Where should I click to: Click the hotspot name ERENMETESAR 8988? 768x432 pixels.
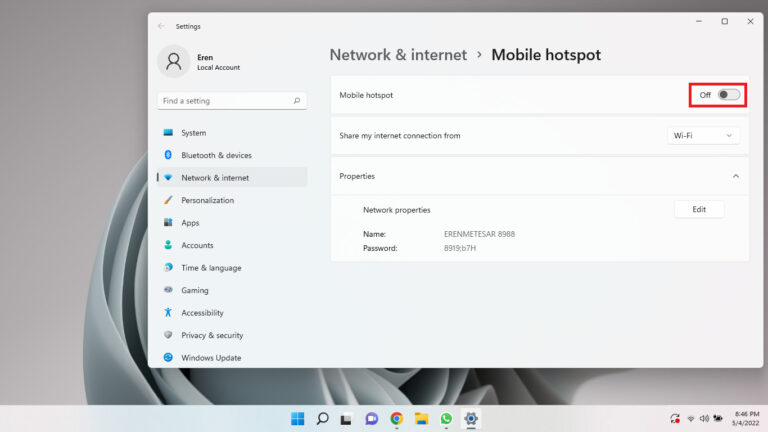tap(480, 234)
